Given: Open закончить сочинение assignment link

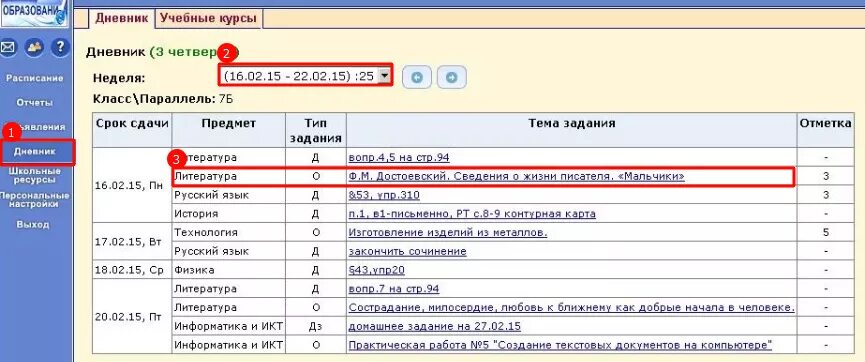Looking at the screenshot, I should (x=407, y=252).
